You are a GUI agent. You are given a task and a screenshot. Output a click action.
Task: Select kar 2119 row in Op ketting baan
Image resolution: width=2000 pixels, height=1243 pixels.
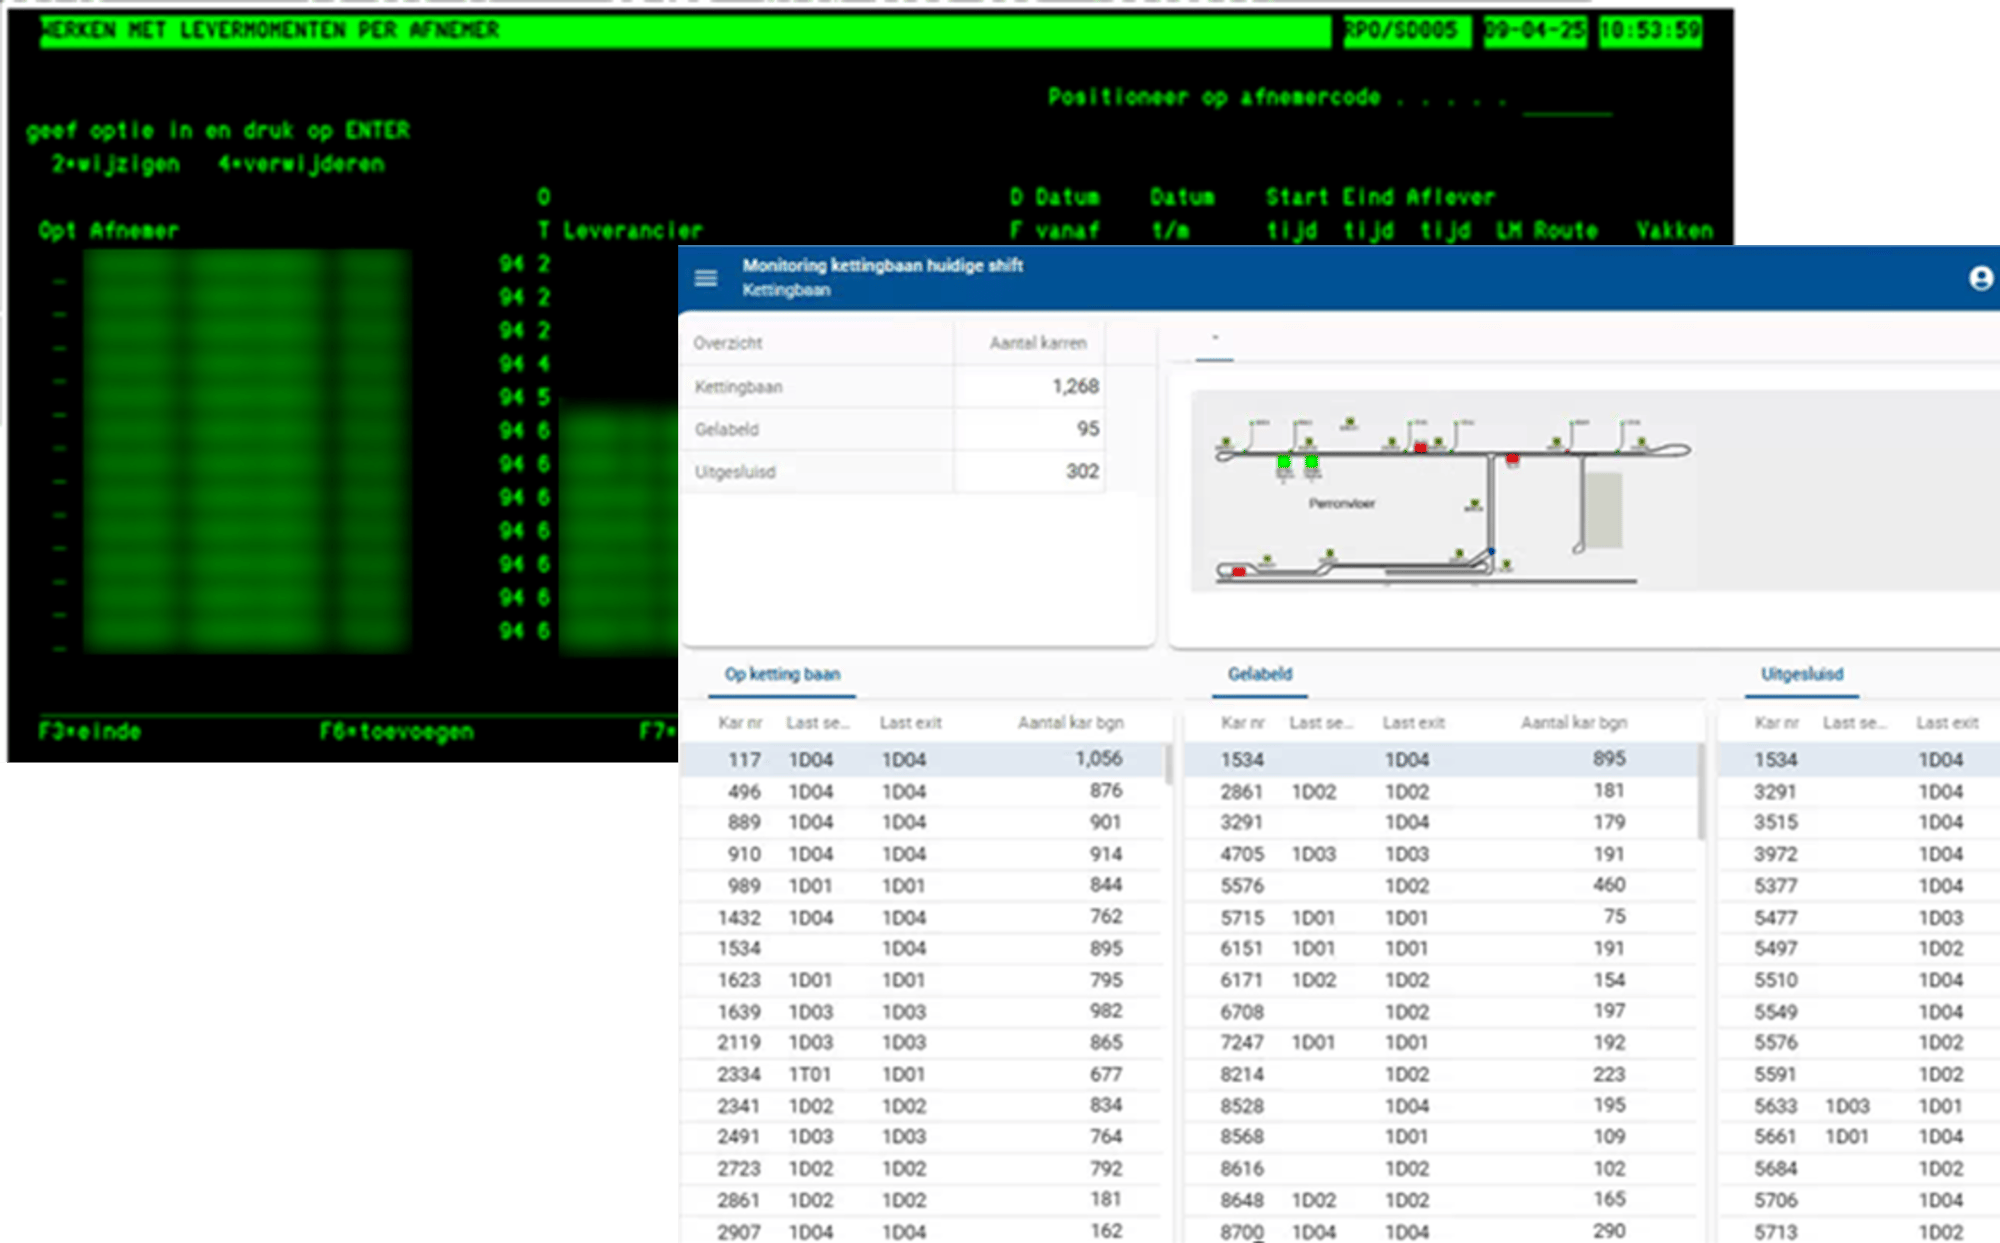click(x=922, y=1042)
